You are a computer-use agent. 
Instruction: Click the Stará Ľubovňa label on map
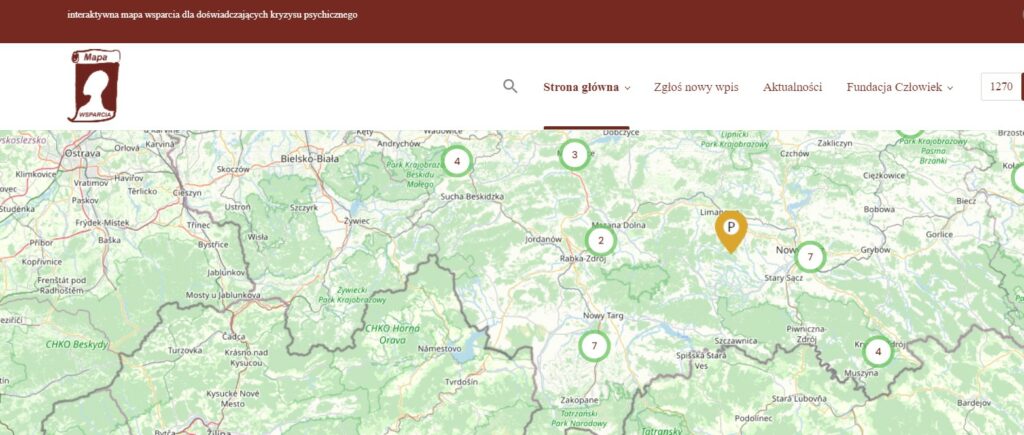(799, 398)
